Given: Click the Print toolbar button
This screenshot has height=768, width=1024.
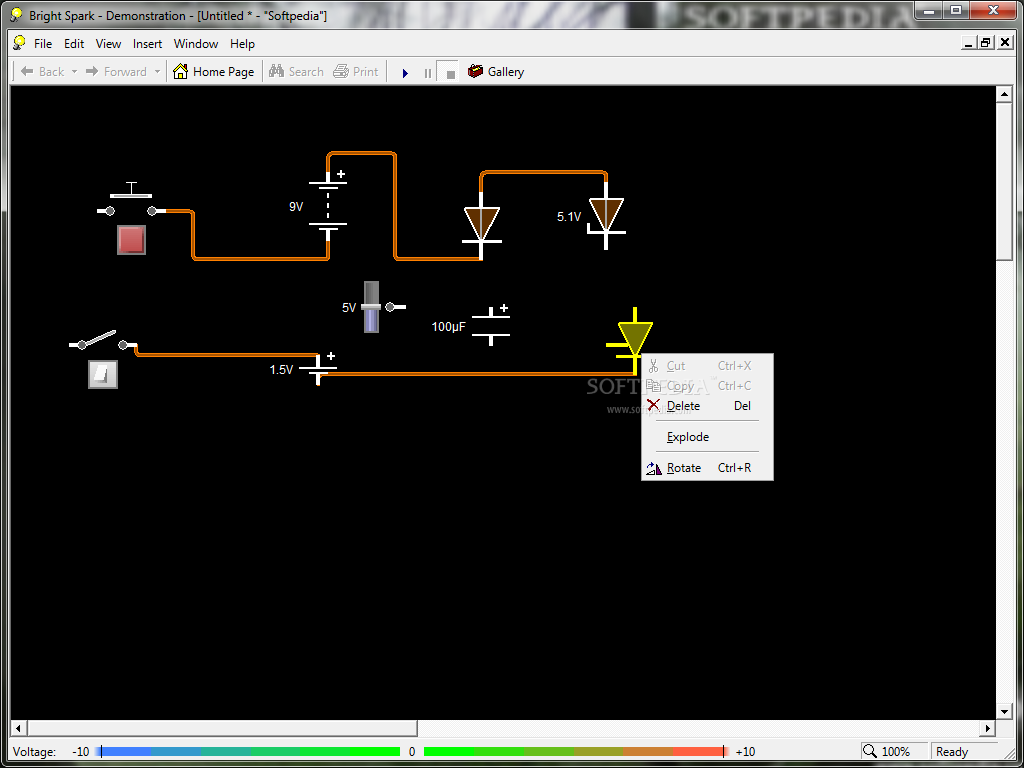Looking at the screenshot, I should [356, 72].
